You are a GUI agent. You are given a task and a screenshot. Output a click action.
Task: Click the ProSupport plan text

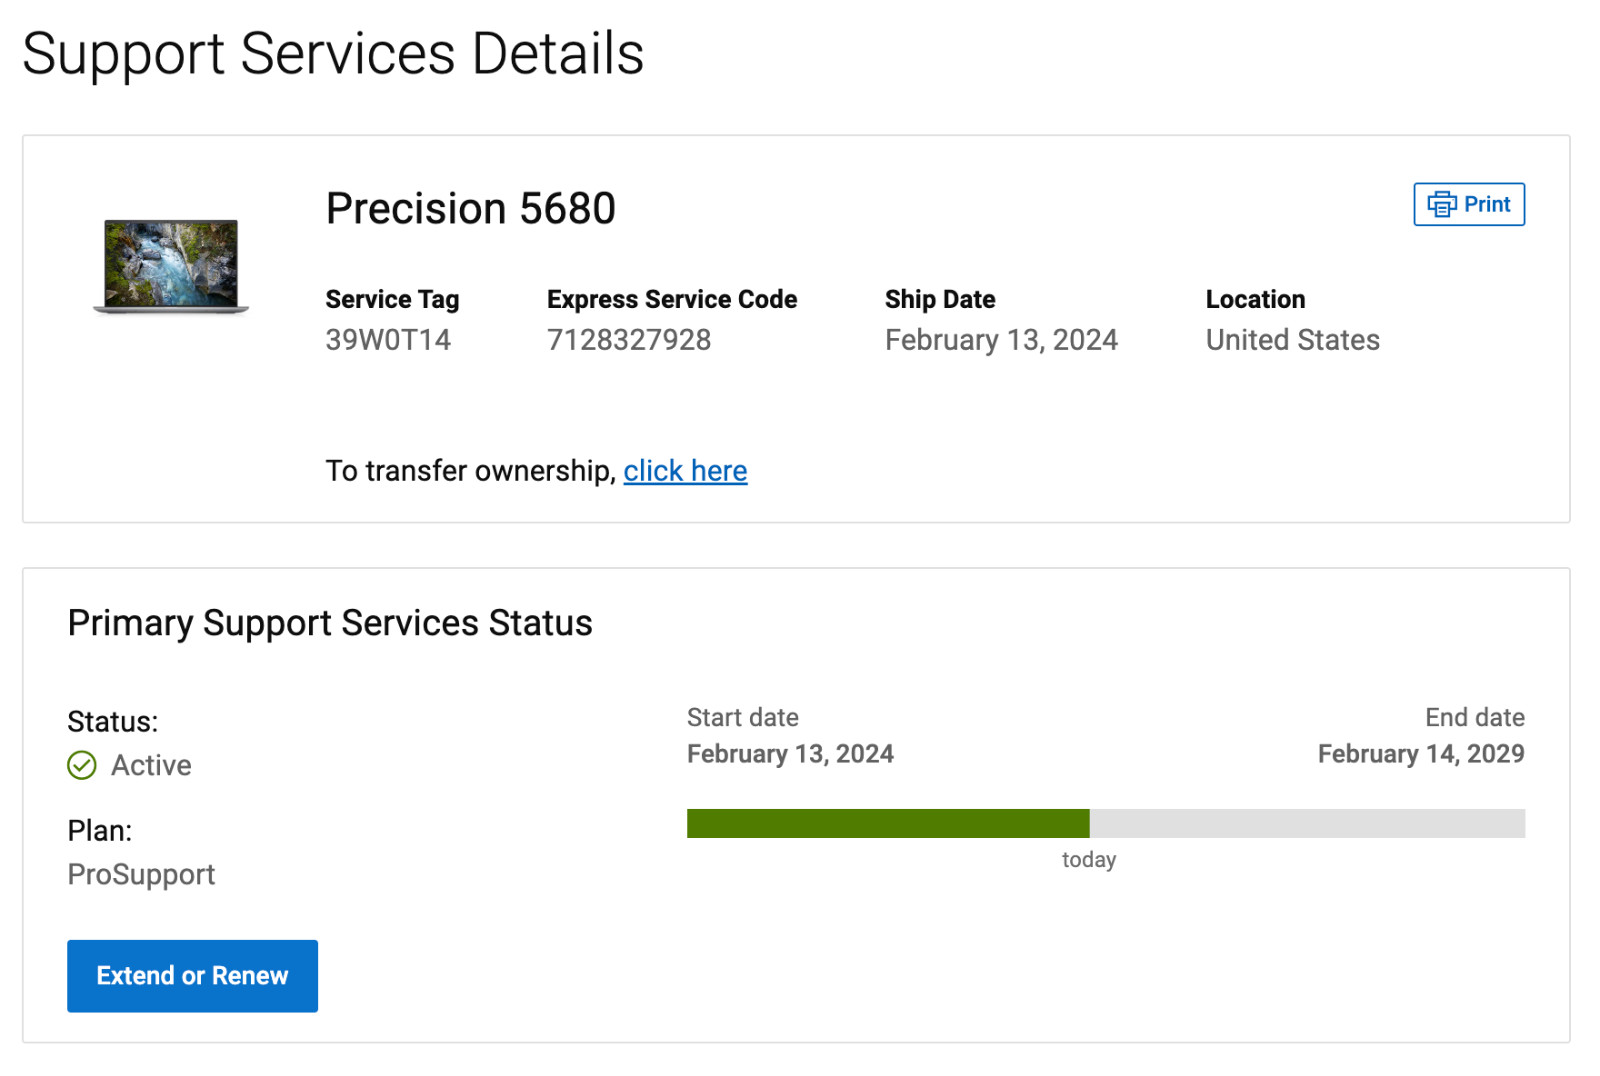point(141,875)
